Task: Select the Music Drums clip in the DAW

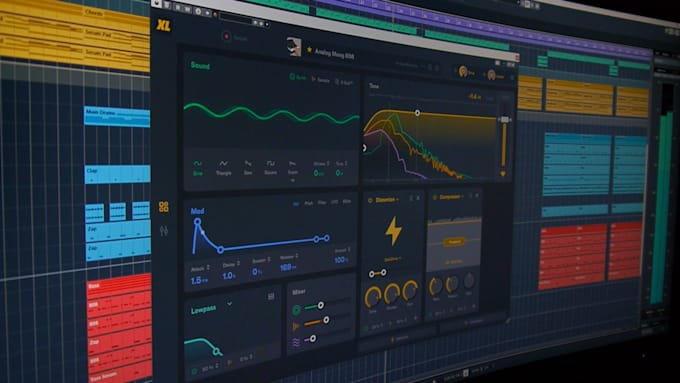Action: point(117,116)
